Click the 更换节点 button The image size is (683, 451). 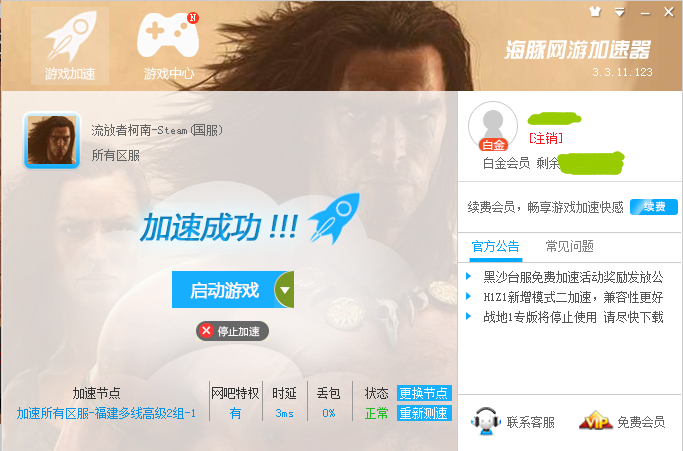point(424,393)
